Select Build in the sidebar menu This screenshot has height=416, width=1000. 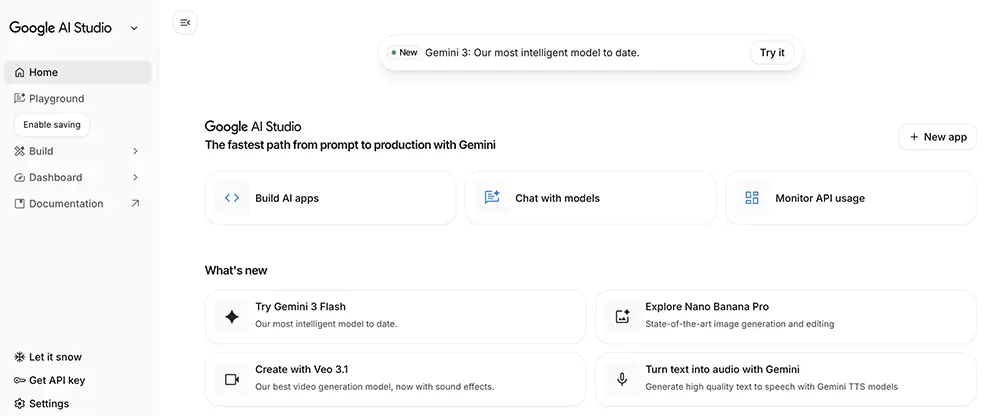coord(78,151)
